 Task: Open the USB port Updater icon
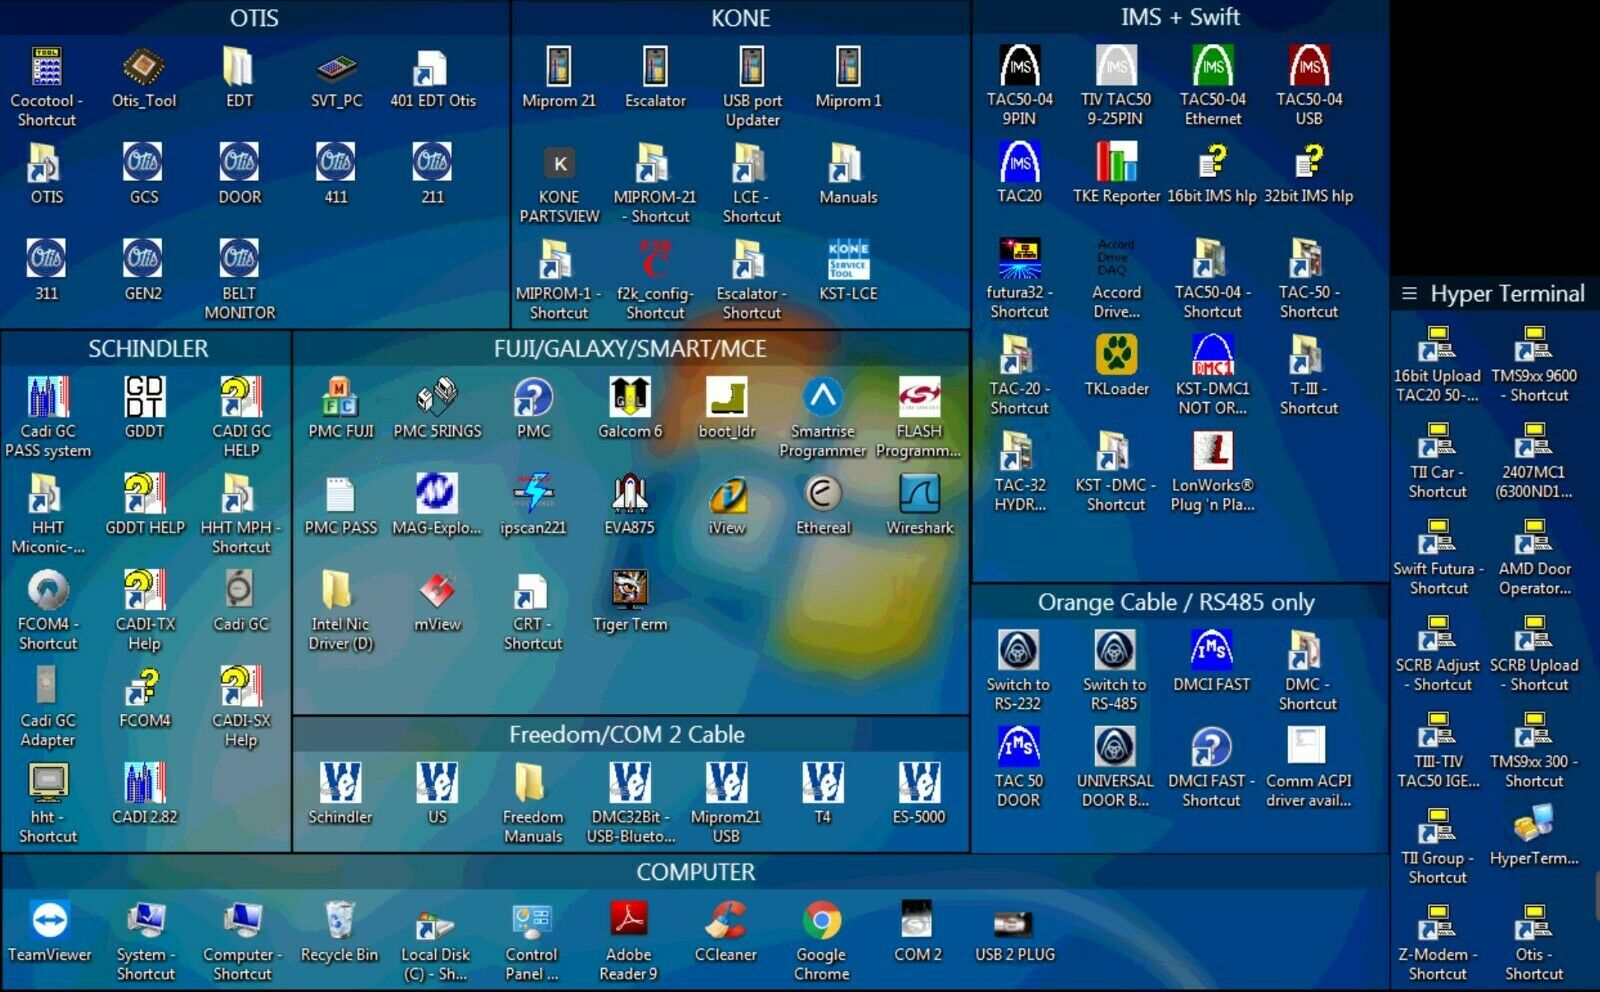pyautogui.click(x=752, y=67)
